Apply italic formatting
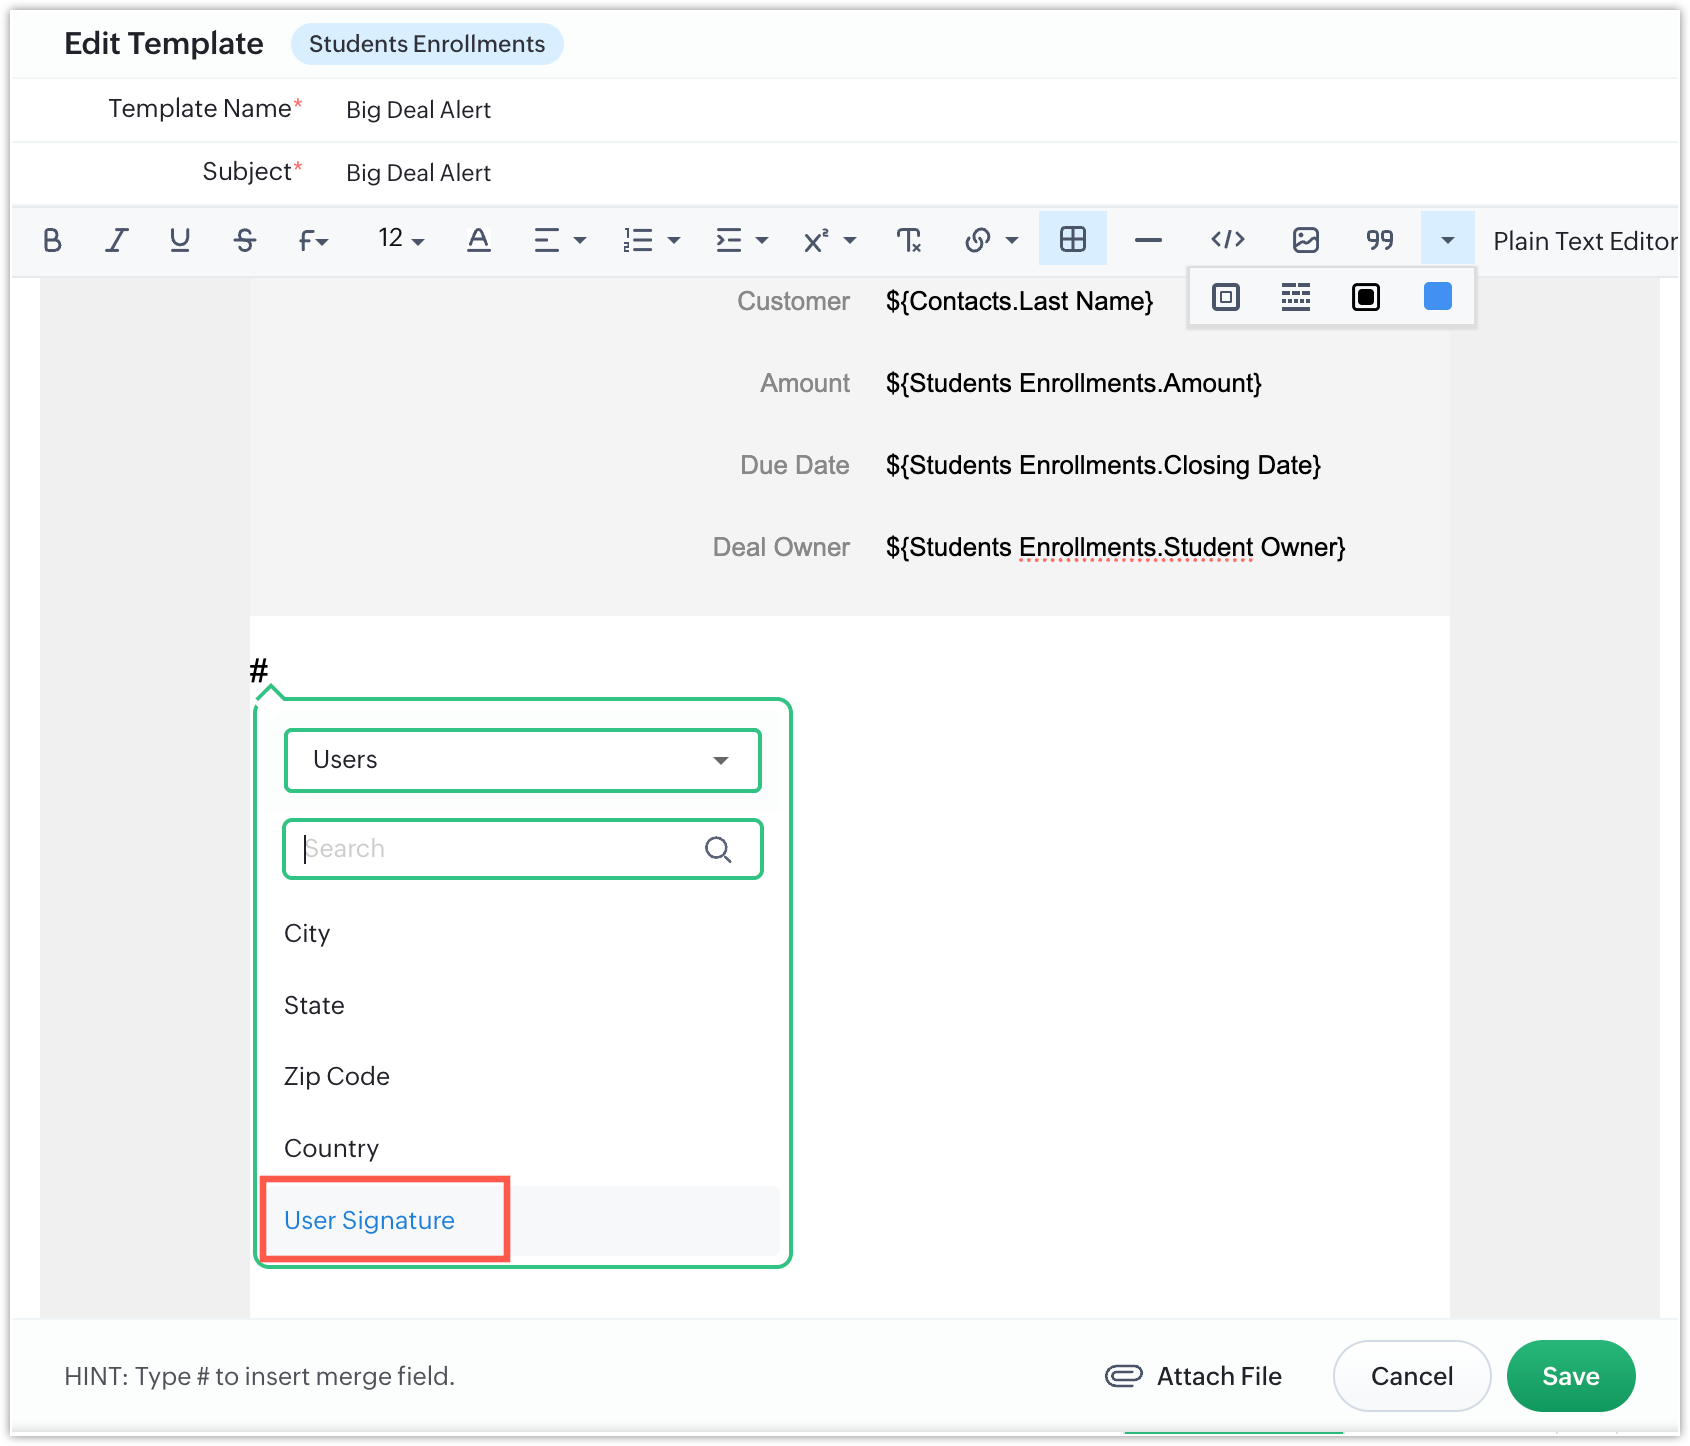The height and width of the screenshot is (1446, 1690). [x=117, y=240]
